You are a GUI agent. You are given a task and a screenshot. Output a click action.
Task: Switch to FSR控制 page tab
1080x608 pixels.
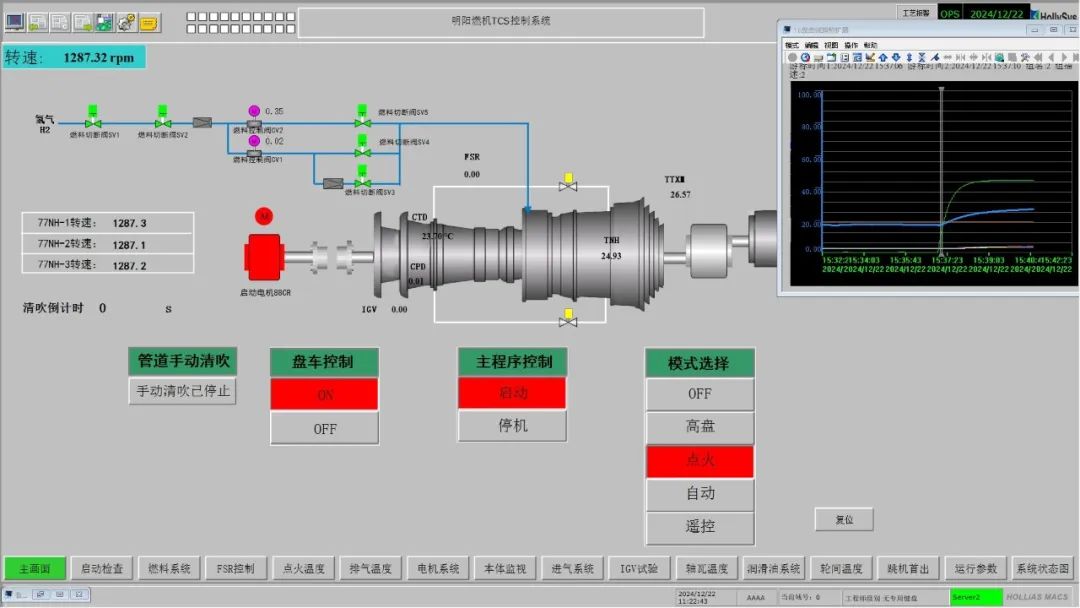(x=236, y=569)
